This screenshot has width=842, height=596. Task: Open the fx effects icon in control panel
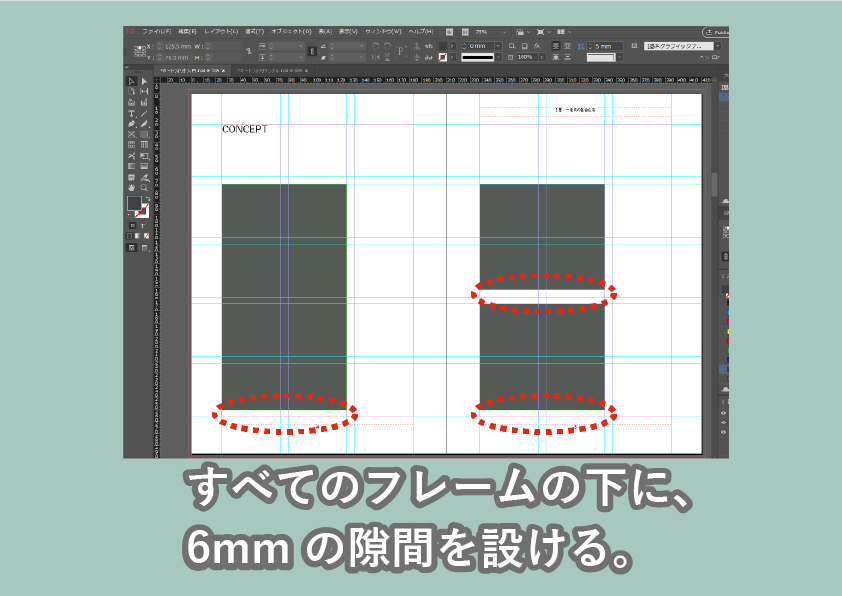point(537,46)
